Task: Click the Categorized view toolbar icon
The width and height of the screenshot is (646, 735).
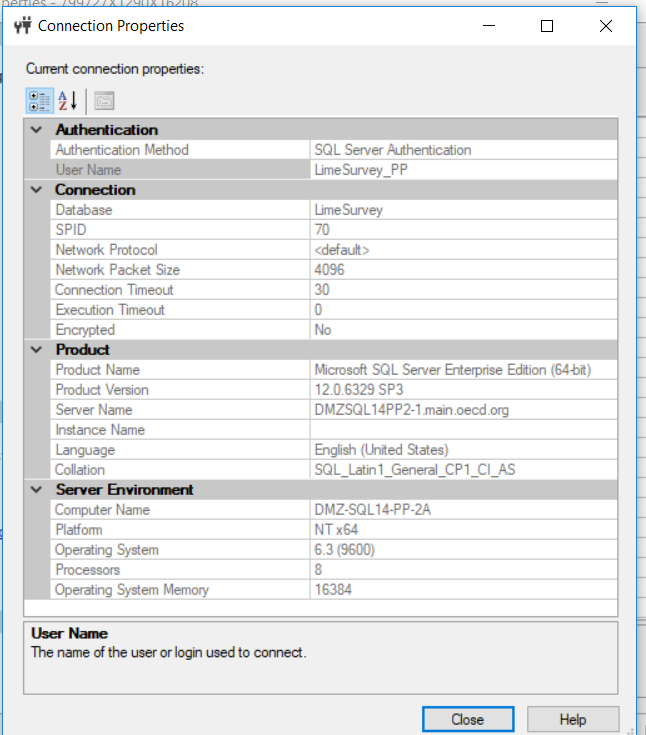Action: tap(38, 100)
